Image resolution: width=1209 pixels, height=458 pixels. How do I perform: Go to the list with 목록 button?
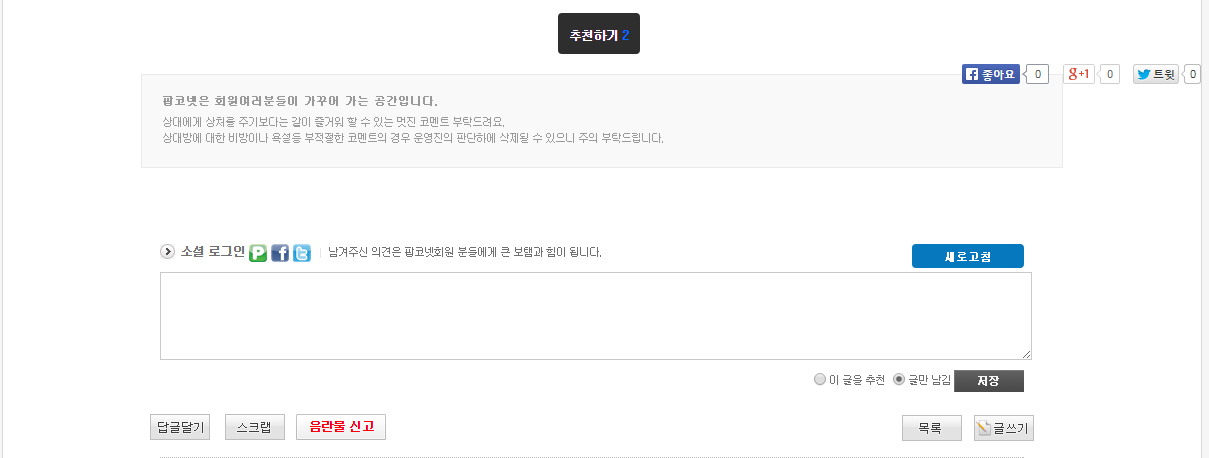[x=932, y=428]
